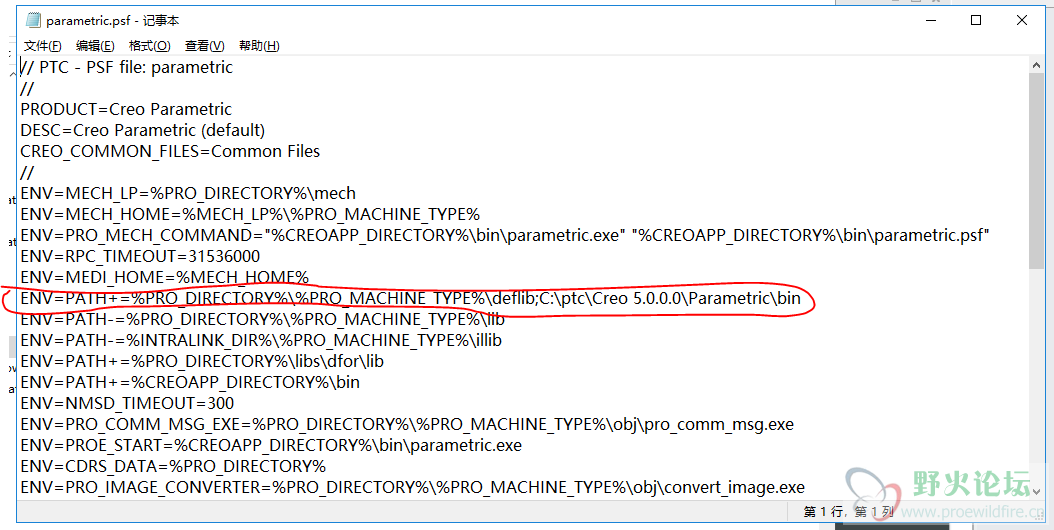This screenshot has width=1054, height=530.
Task: Click the line ending 'libs\dfor\lib'
Action: click(202, 361)
